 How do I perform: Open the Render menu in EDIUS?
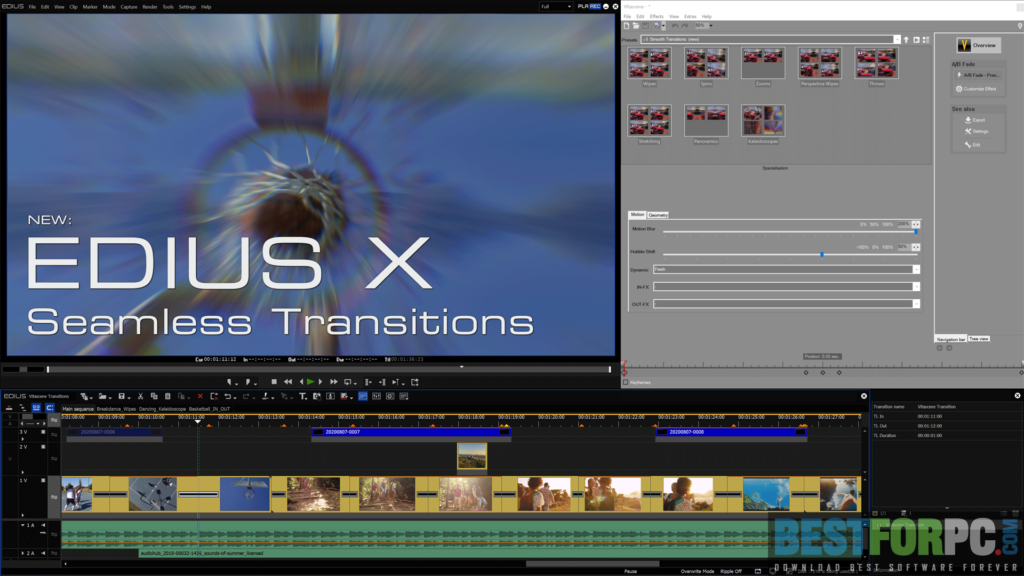tap(150, 7)
